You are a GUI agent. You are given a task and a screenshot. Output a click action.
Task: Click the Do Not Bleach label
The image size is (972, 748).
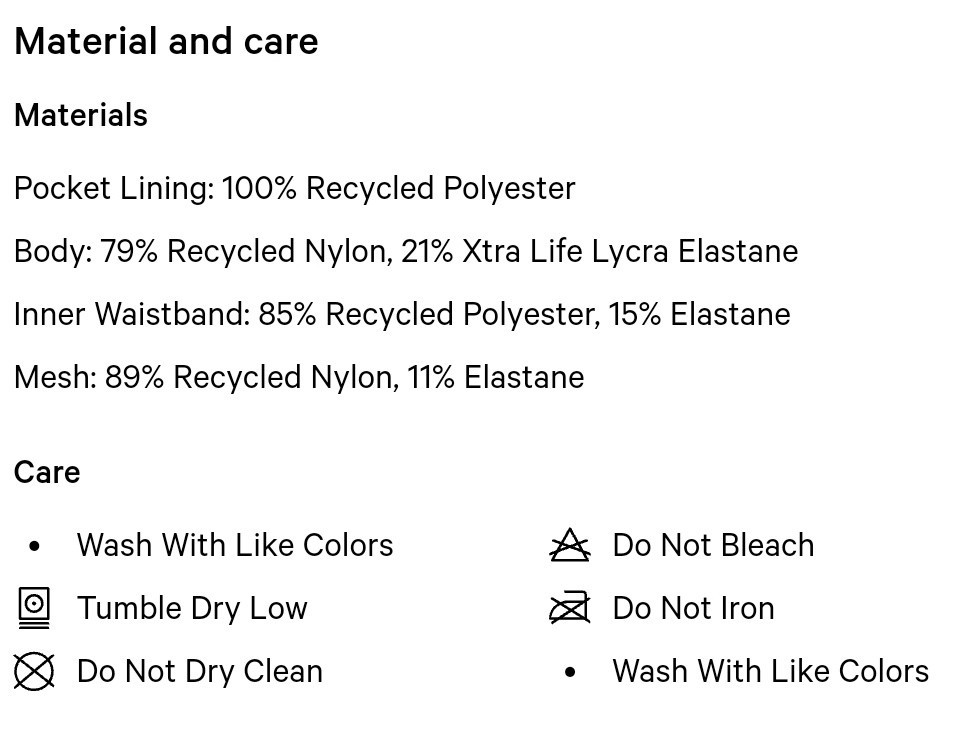click(x=713, y=546)
